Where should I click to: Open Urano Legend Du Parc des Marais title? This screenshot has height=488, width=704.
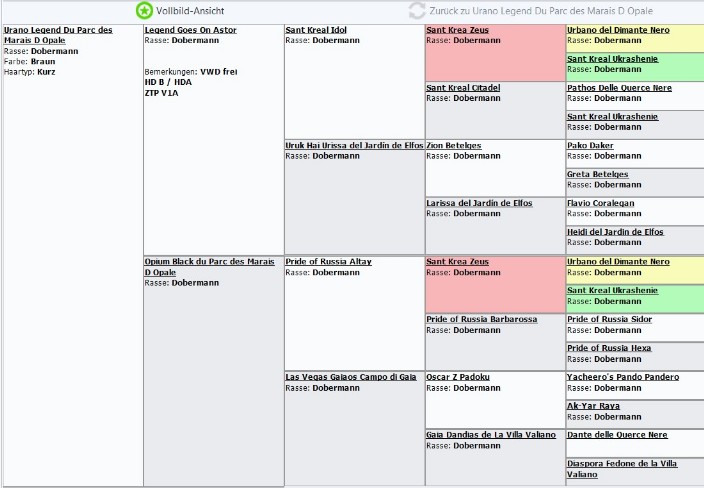click(58, 35)
